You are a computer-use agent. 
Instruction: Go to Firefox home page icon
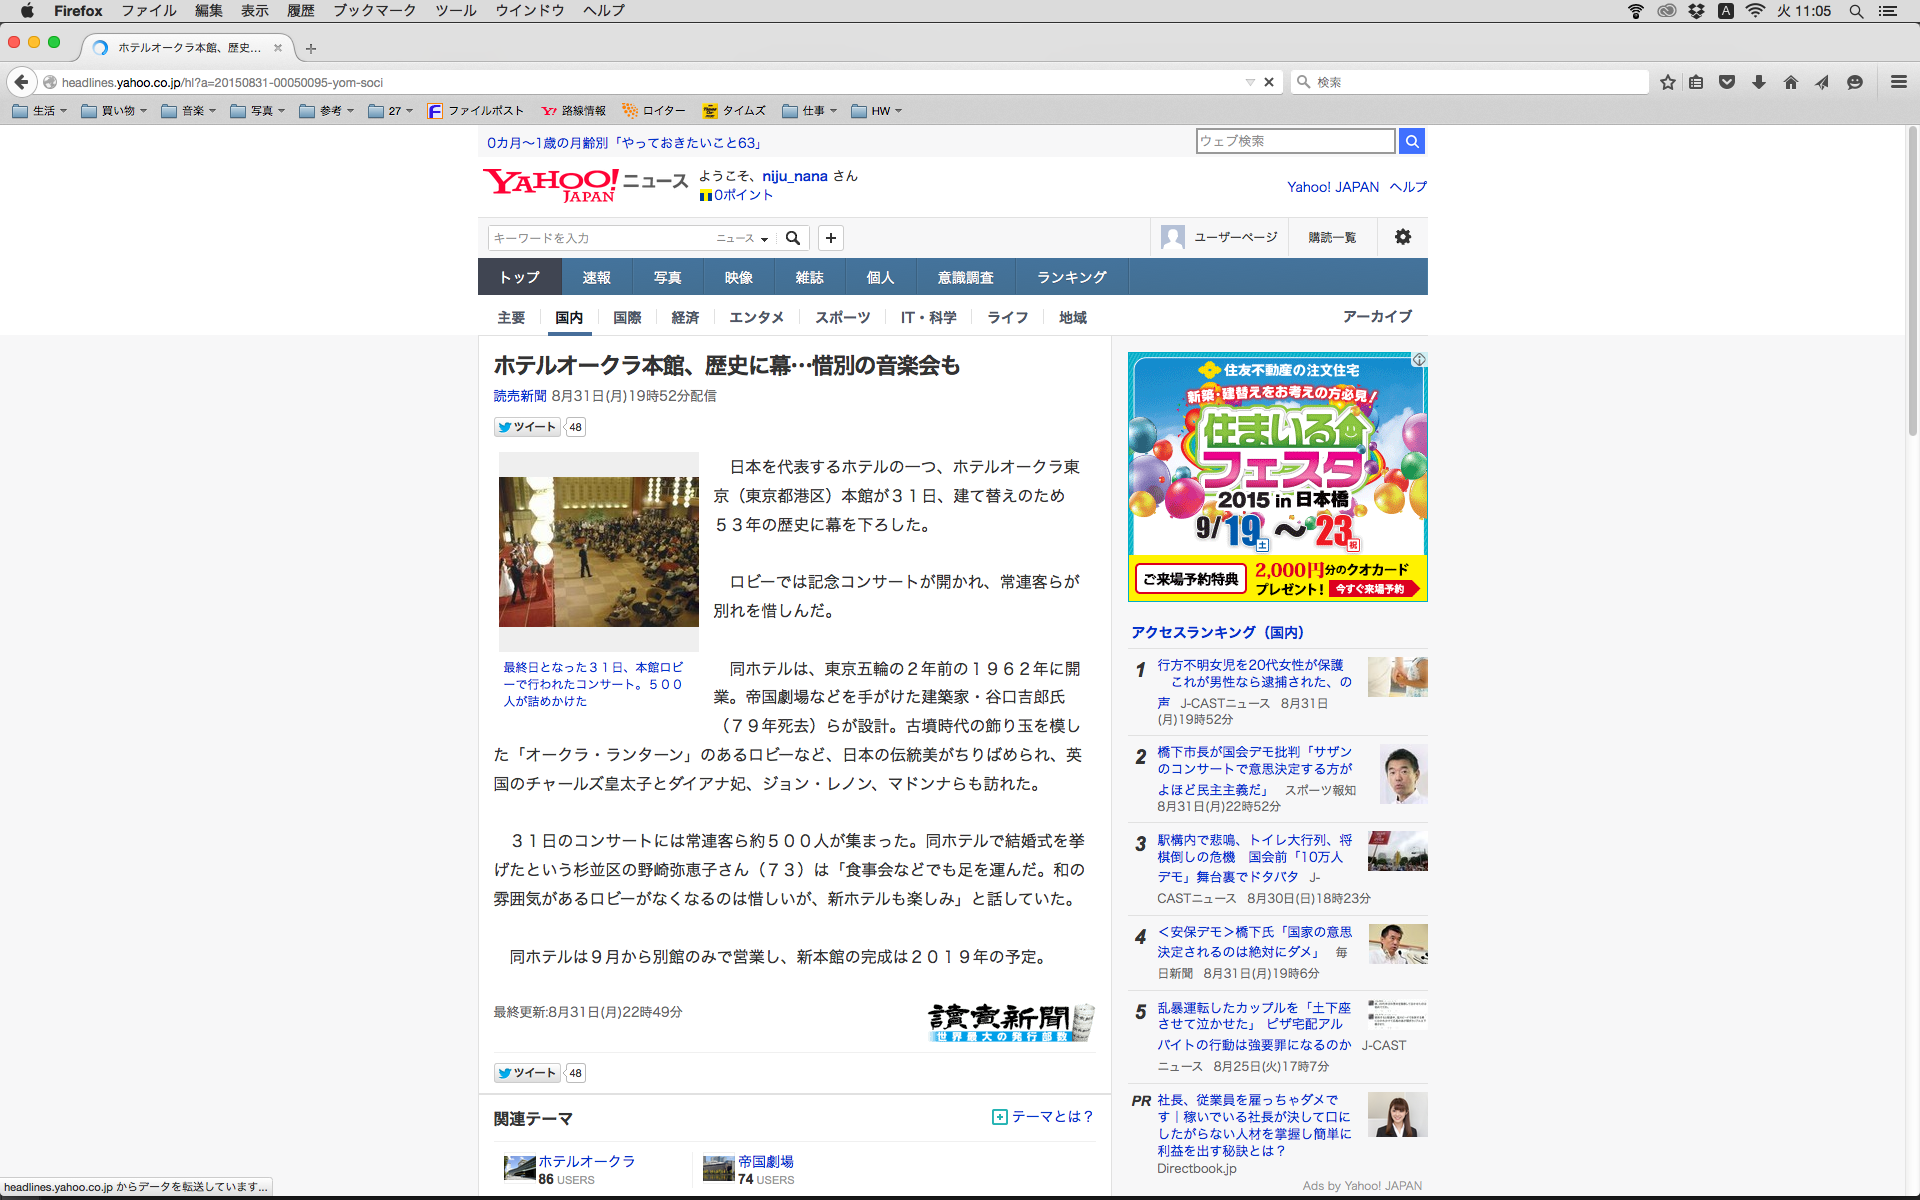[1790, 82]
